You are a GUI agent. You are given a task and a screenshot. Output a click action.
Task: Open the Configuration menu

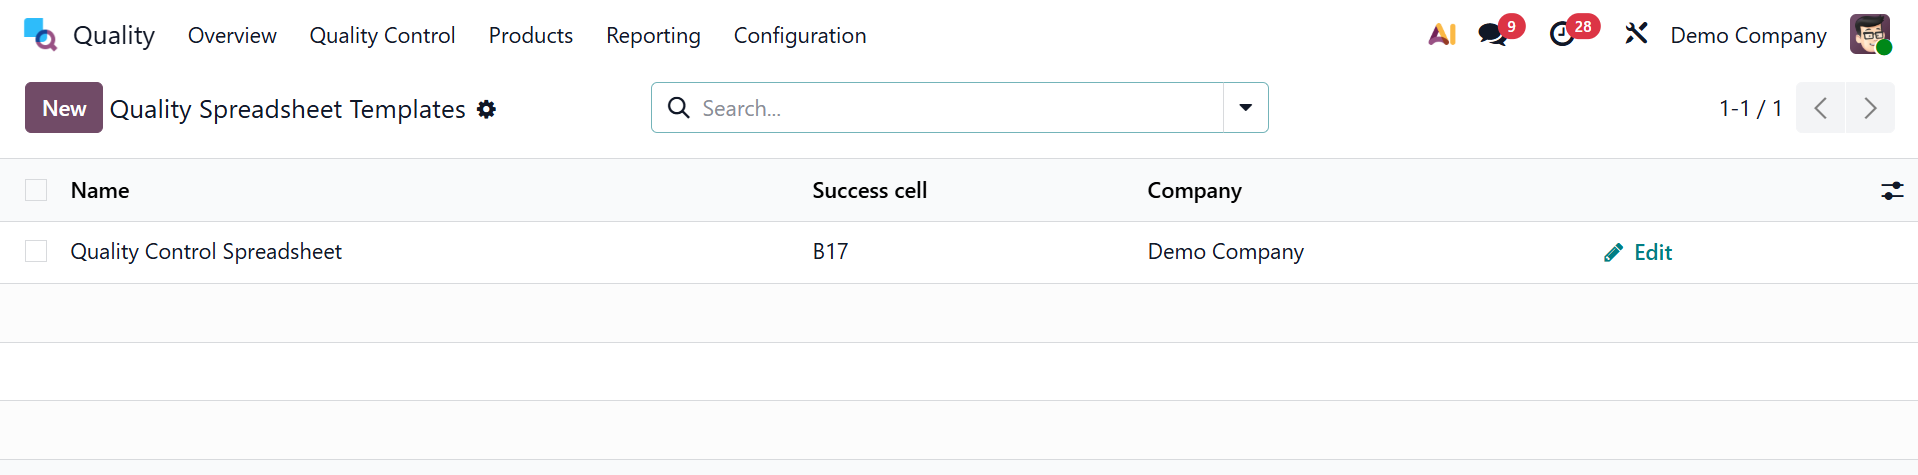[800, 35]
